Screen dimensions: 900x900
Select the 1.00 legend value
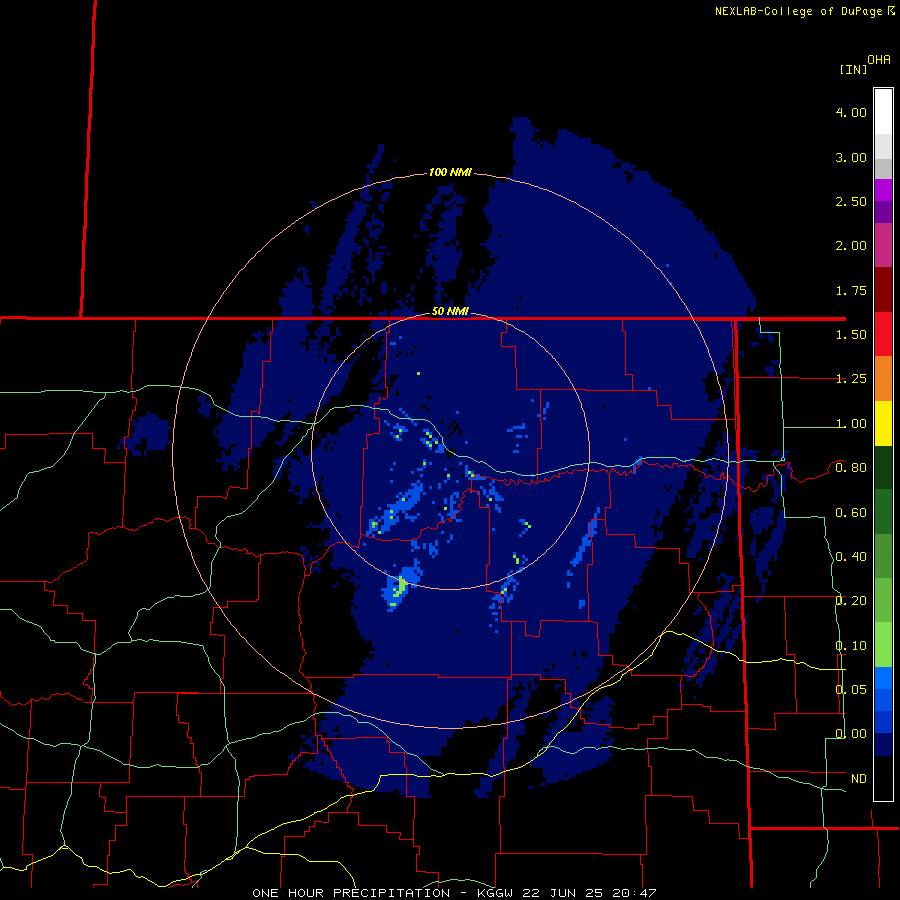click(x=851, y=424)
